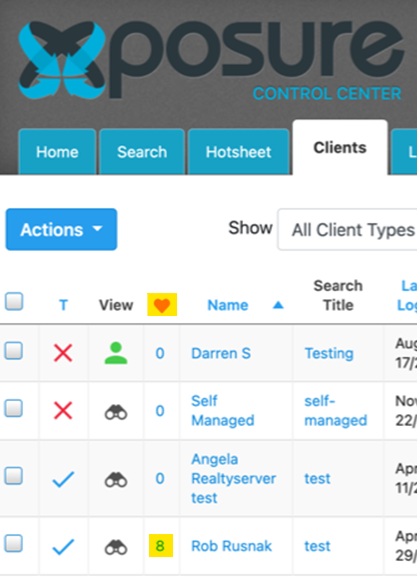Open the Actions dropdown button

tap(61, 229)
